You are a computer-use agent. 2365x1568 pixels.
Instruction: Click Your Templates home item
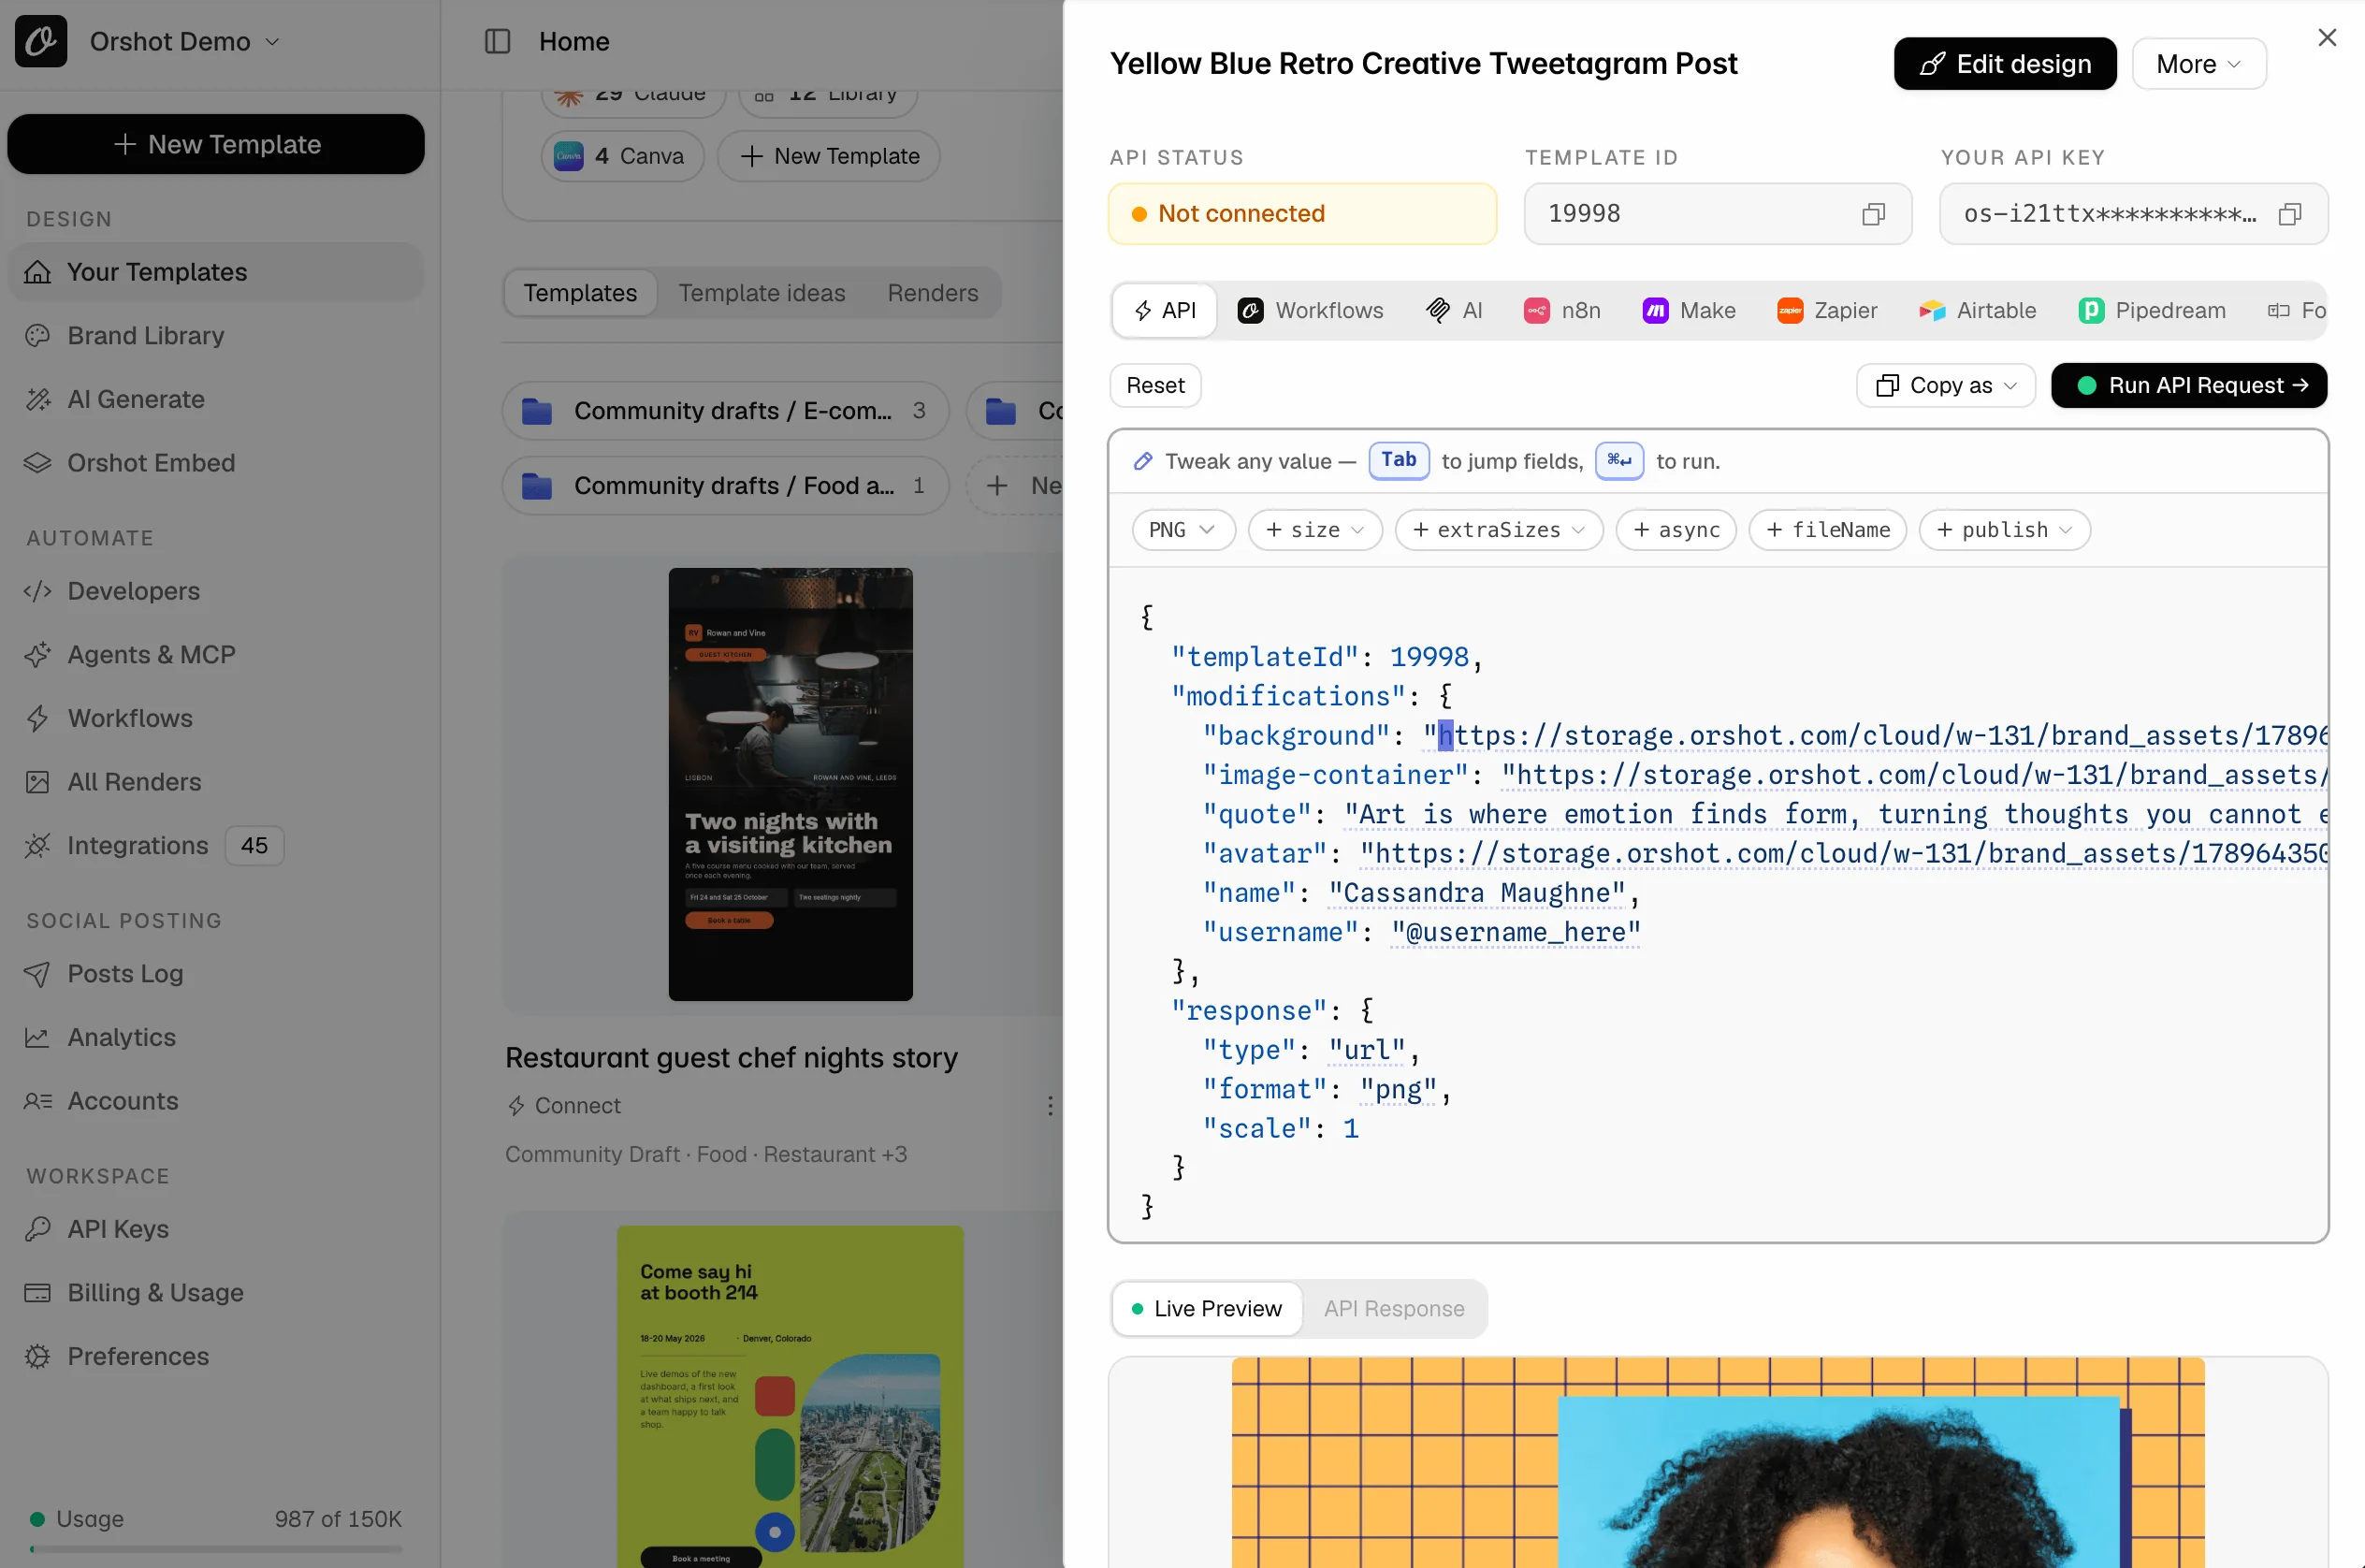[215, 272]
